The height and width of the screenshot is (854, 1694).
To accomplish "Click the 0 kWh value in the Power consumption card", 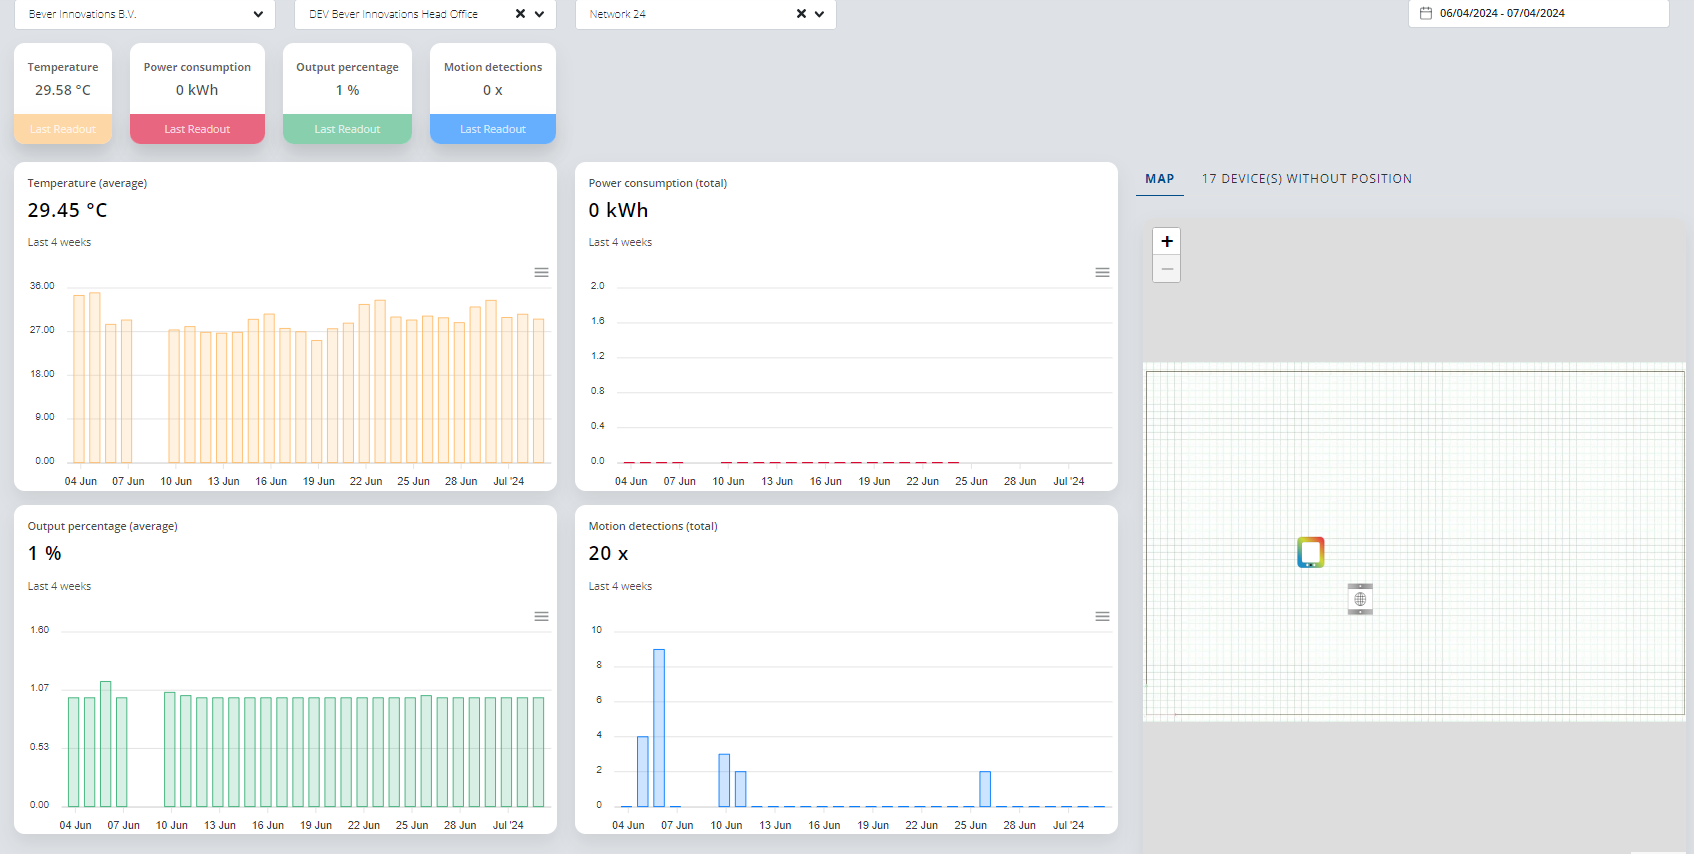I will click(x=197, y=90).
